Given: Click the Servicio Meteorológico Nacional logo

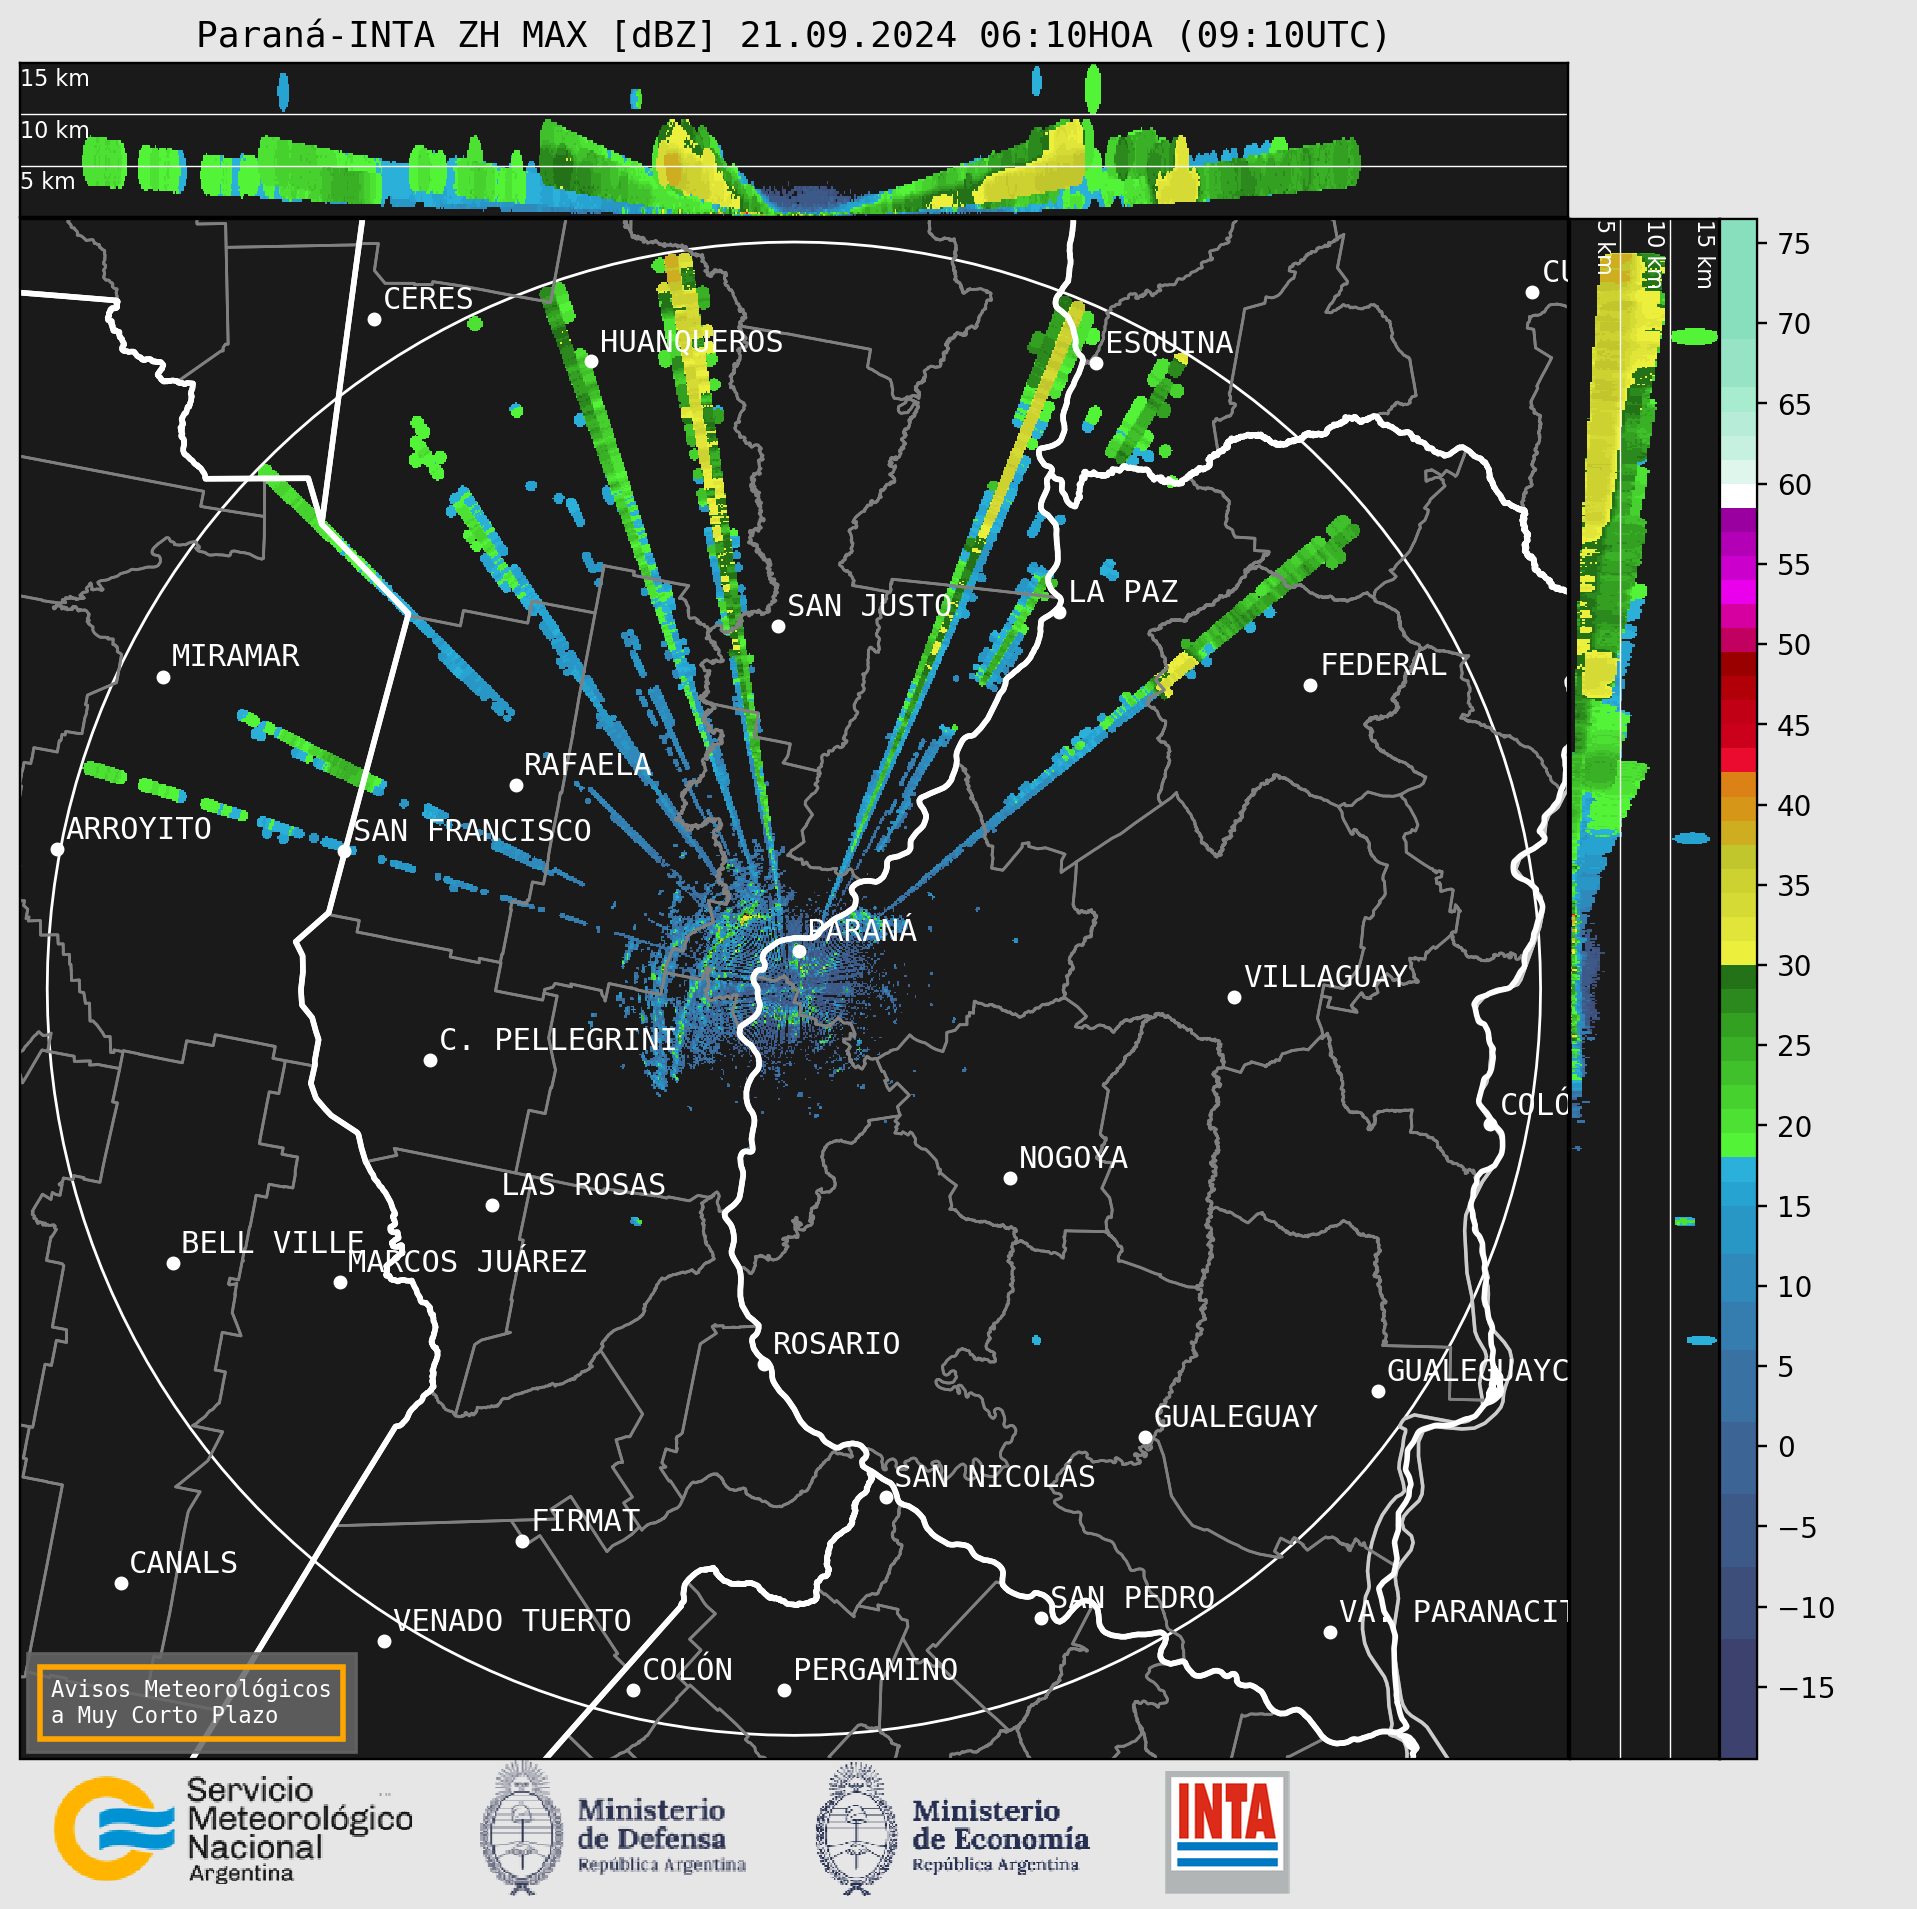Looking at the screenshot, I should click(x=233, y=1829).
